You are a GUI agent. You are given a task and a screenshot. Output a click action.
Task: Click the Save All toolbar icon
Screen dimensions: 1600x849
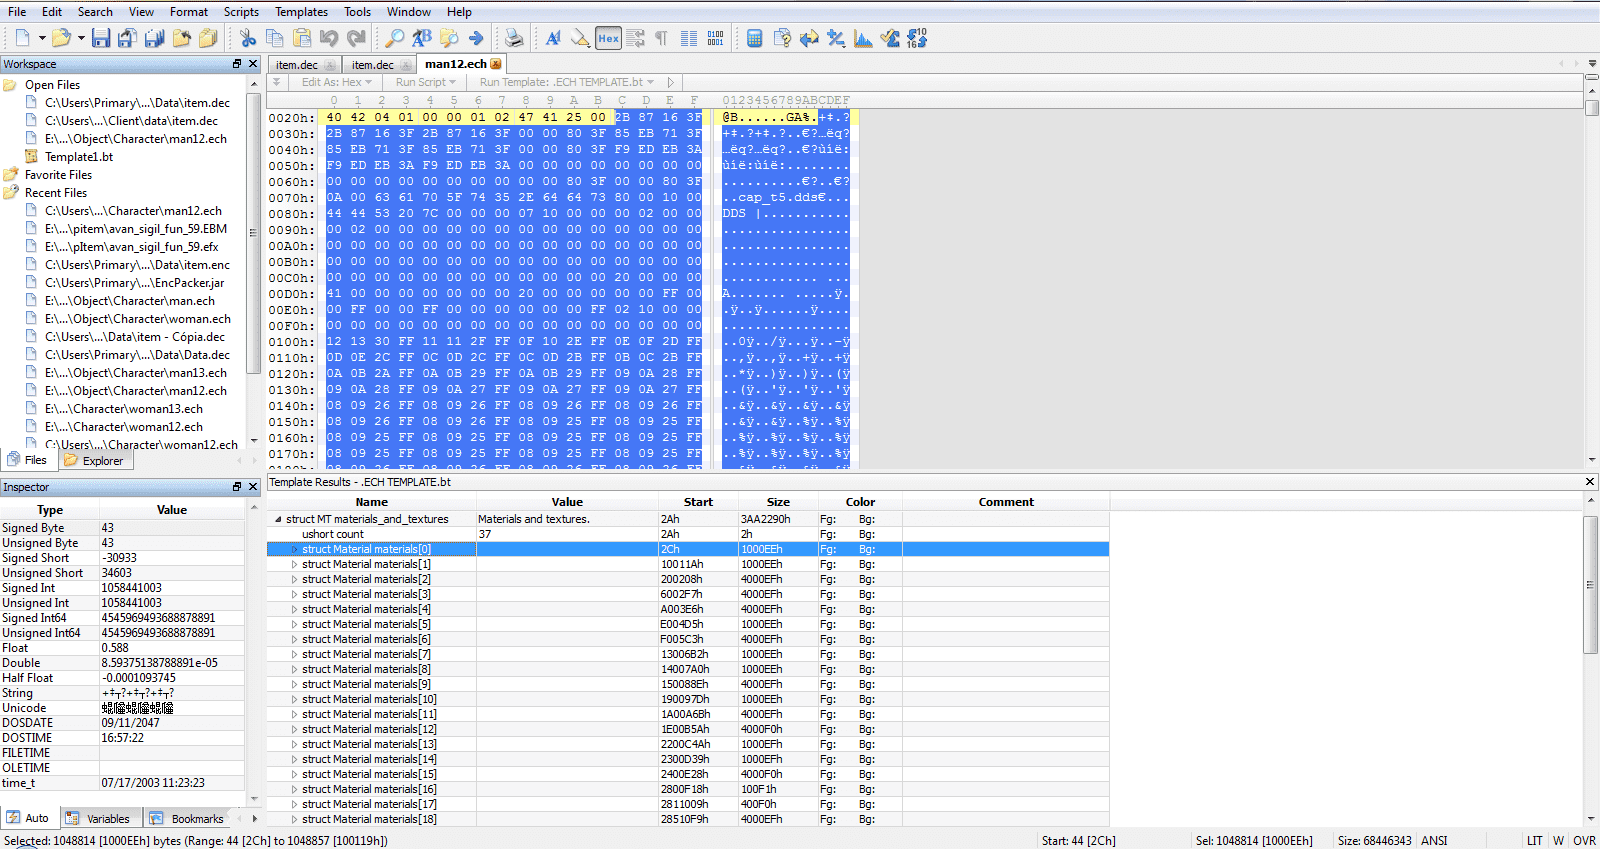coord(154,38)
